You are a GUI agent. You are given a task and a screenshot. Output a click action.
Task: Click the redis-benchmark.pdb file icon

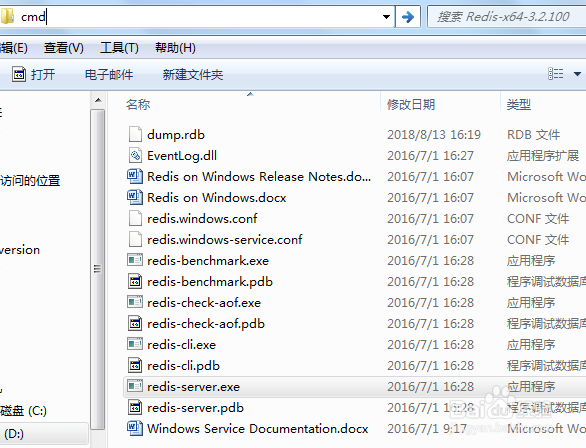(x=135, y=281)
